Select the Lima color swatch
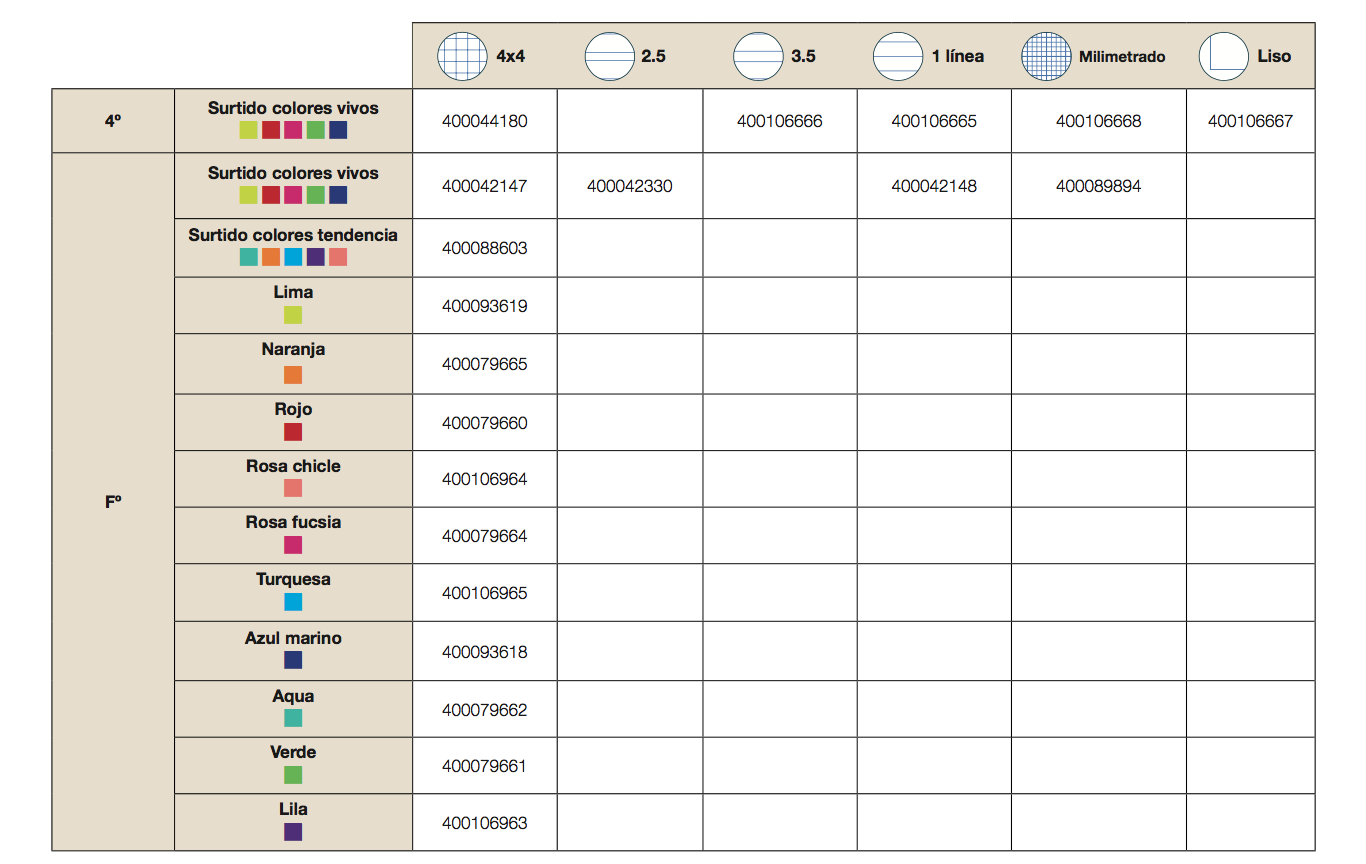This screenshot has height=864, width=1366. (x=293, y=315)
